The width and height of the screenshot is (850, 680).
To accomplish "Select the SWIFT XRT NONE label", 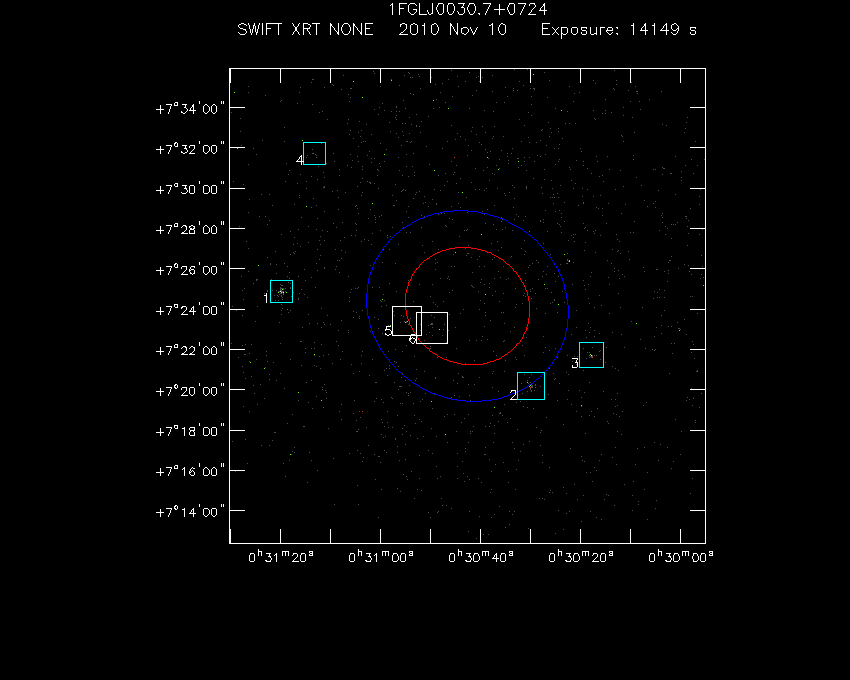I will click(305, 29).
